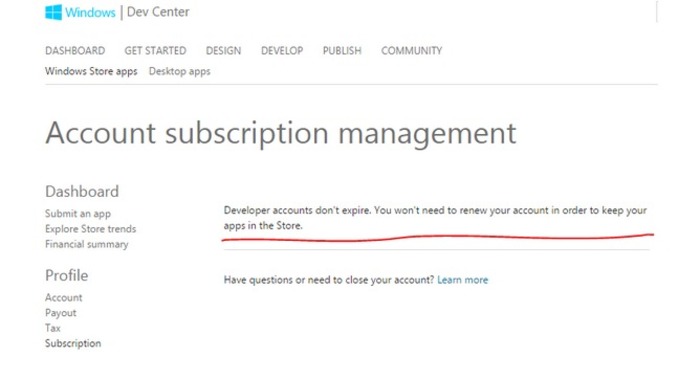Open the Payout settings link
Viewport: 700px width, 378px height.
click(x=61, y=313)
